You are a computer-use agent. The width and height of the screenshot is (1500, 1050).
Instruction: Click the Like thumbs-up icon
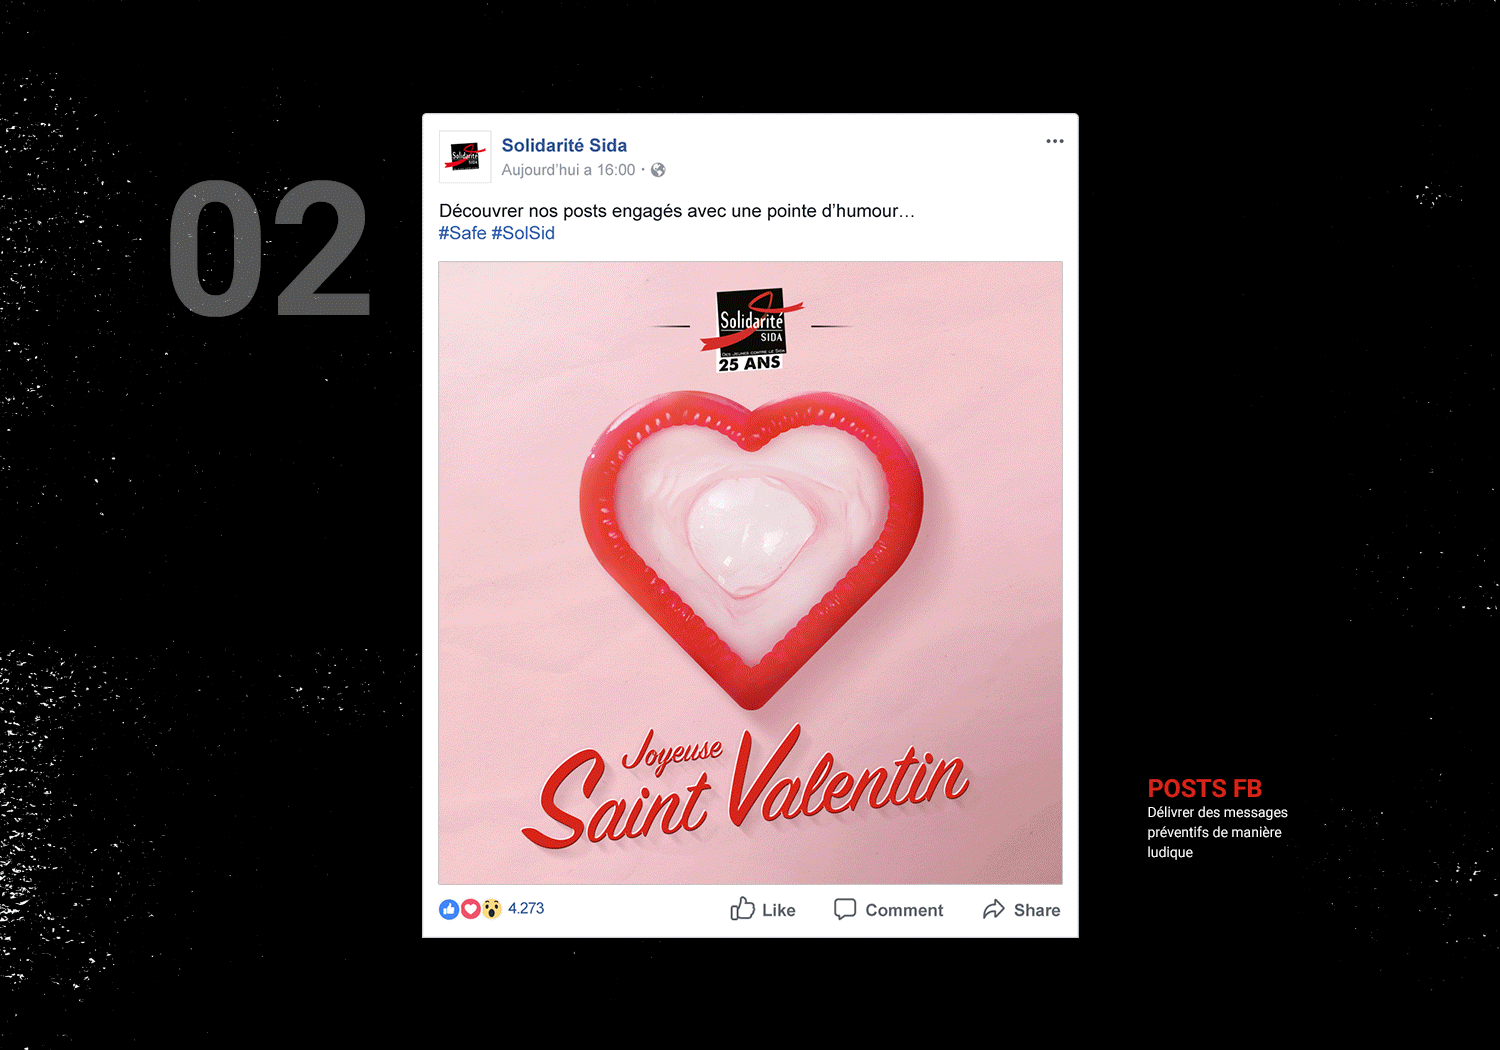pos(742,908)
